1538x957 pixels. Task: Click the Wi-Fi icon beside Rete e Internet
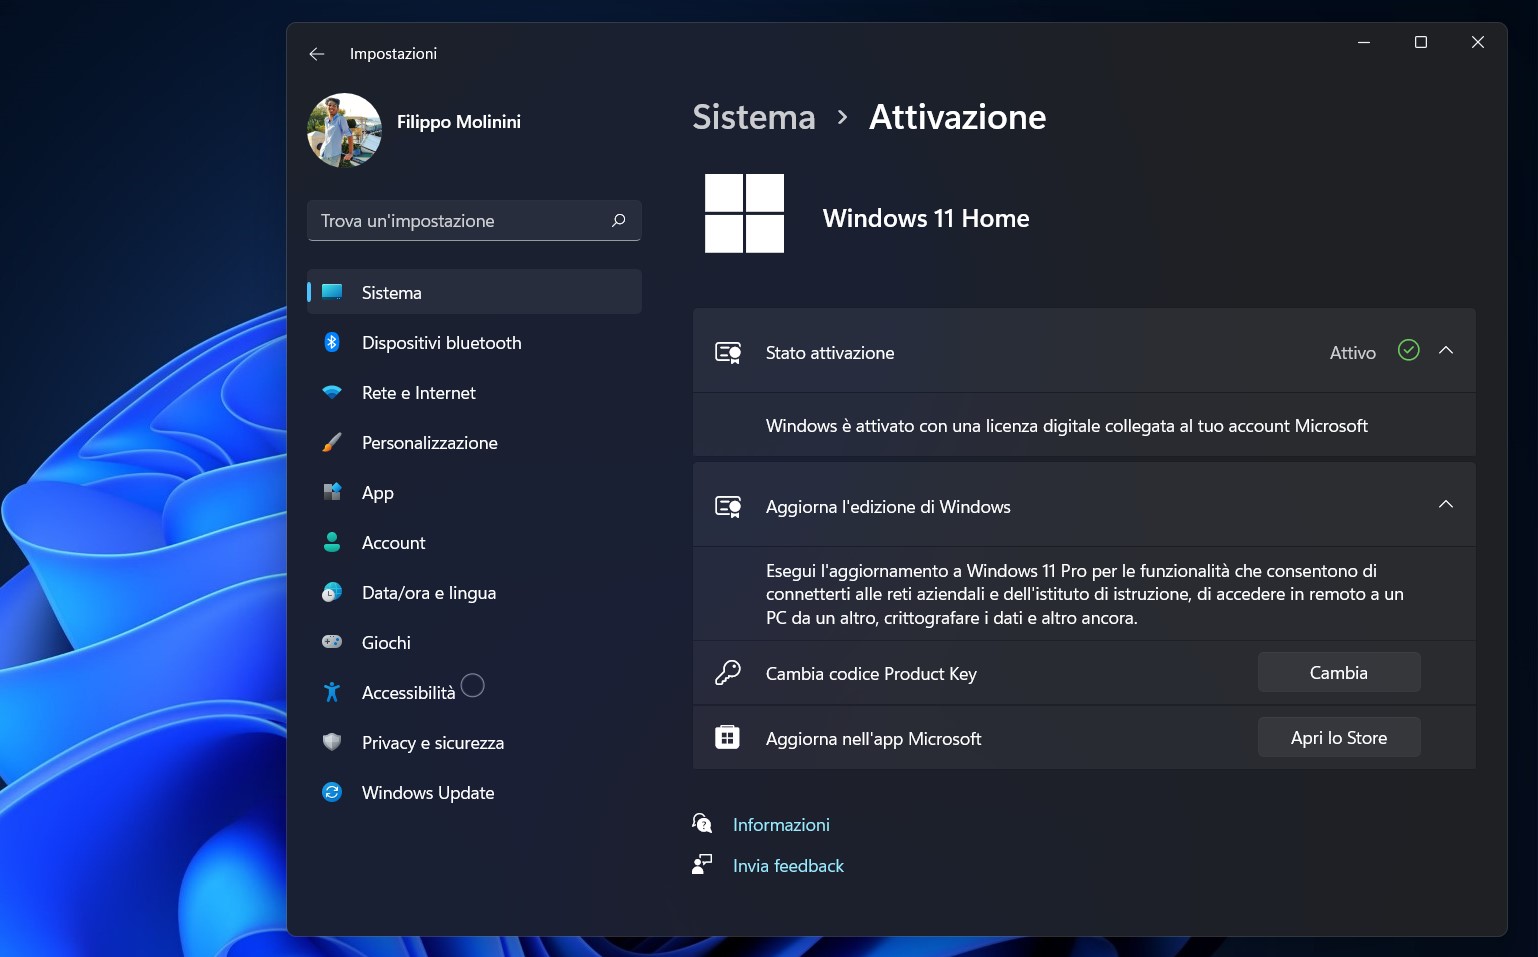332,392
